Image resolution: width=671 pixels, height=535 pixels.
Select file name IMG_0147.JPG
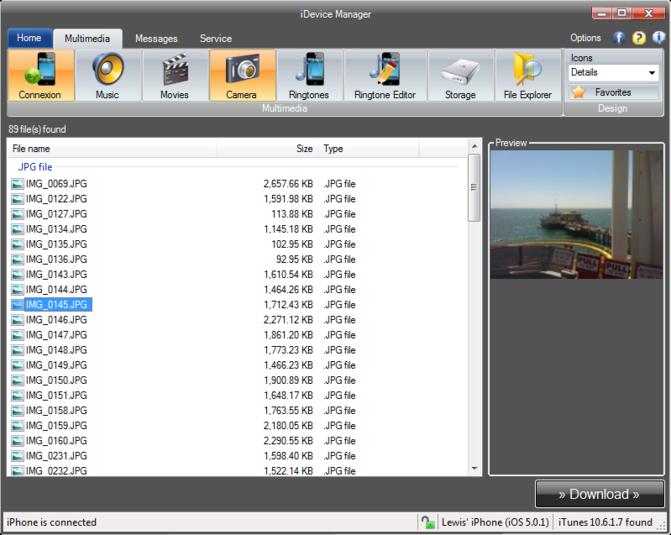[56, 335]
